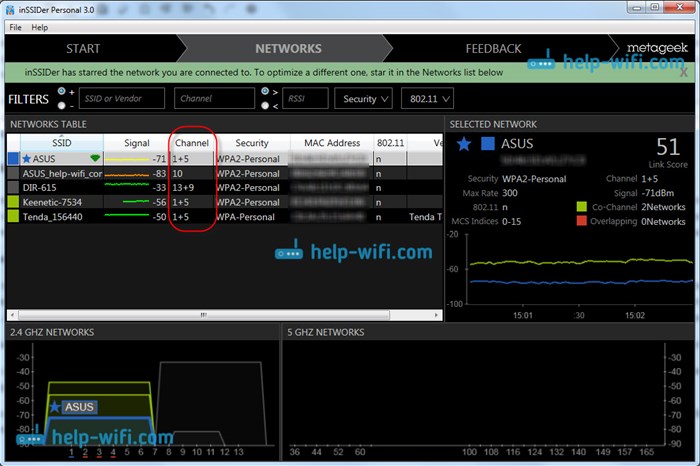Dismiss the green starred-network notification
The width and height of the screenshot is (700, 466).
(x=683, y=72)
